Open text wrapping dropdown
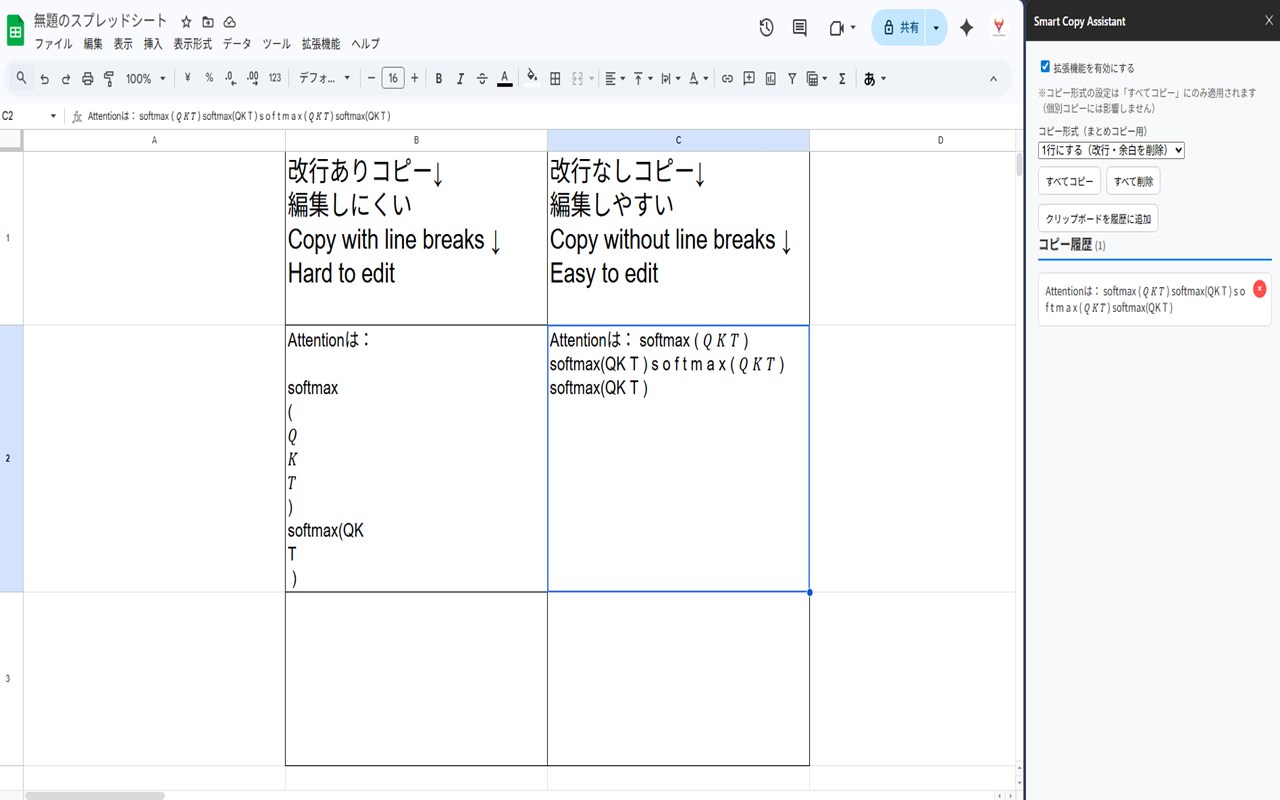 click(670, 78)
